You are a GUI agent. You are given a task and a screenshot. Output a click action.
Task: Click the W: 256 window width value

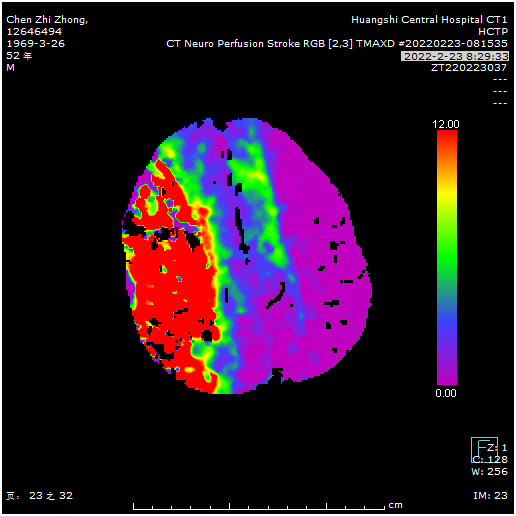(x=489, y=472)
